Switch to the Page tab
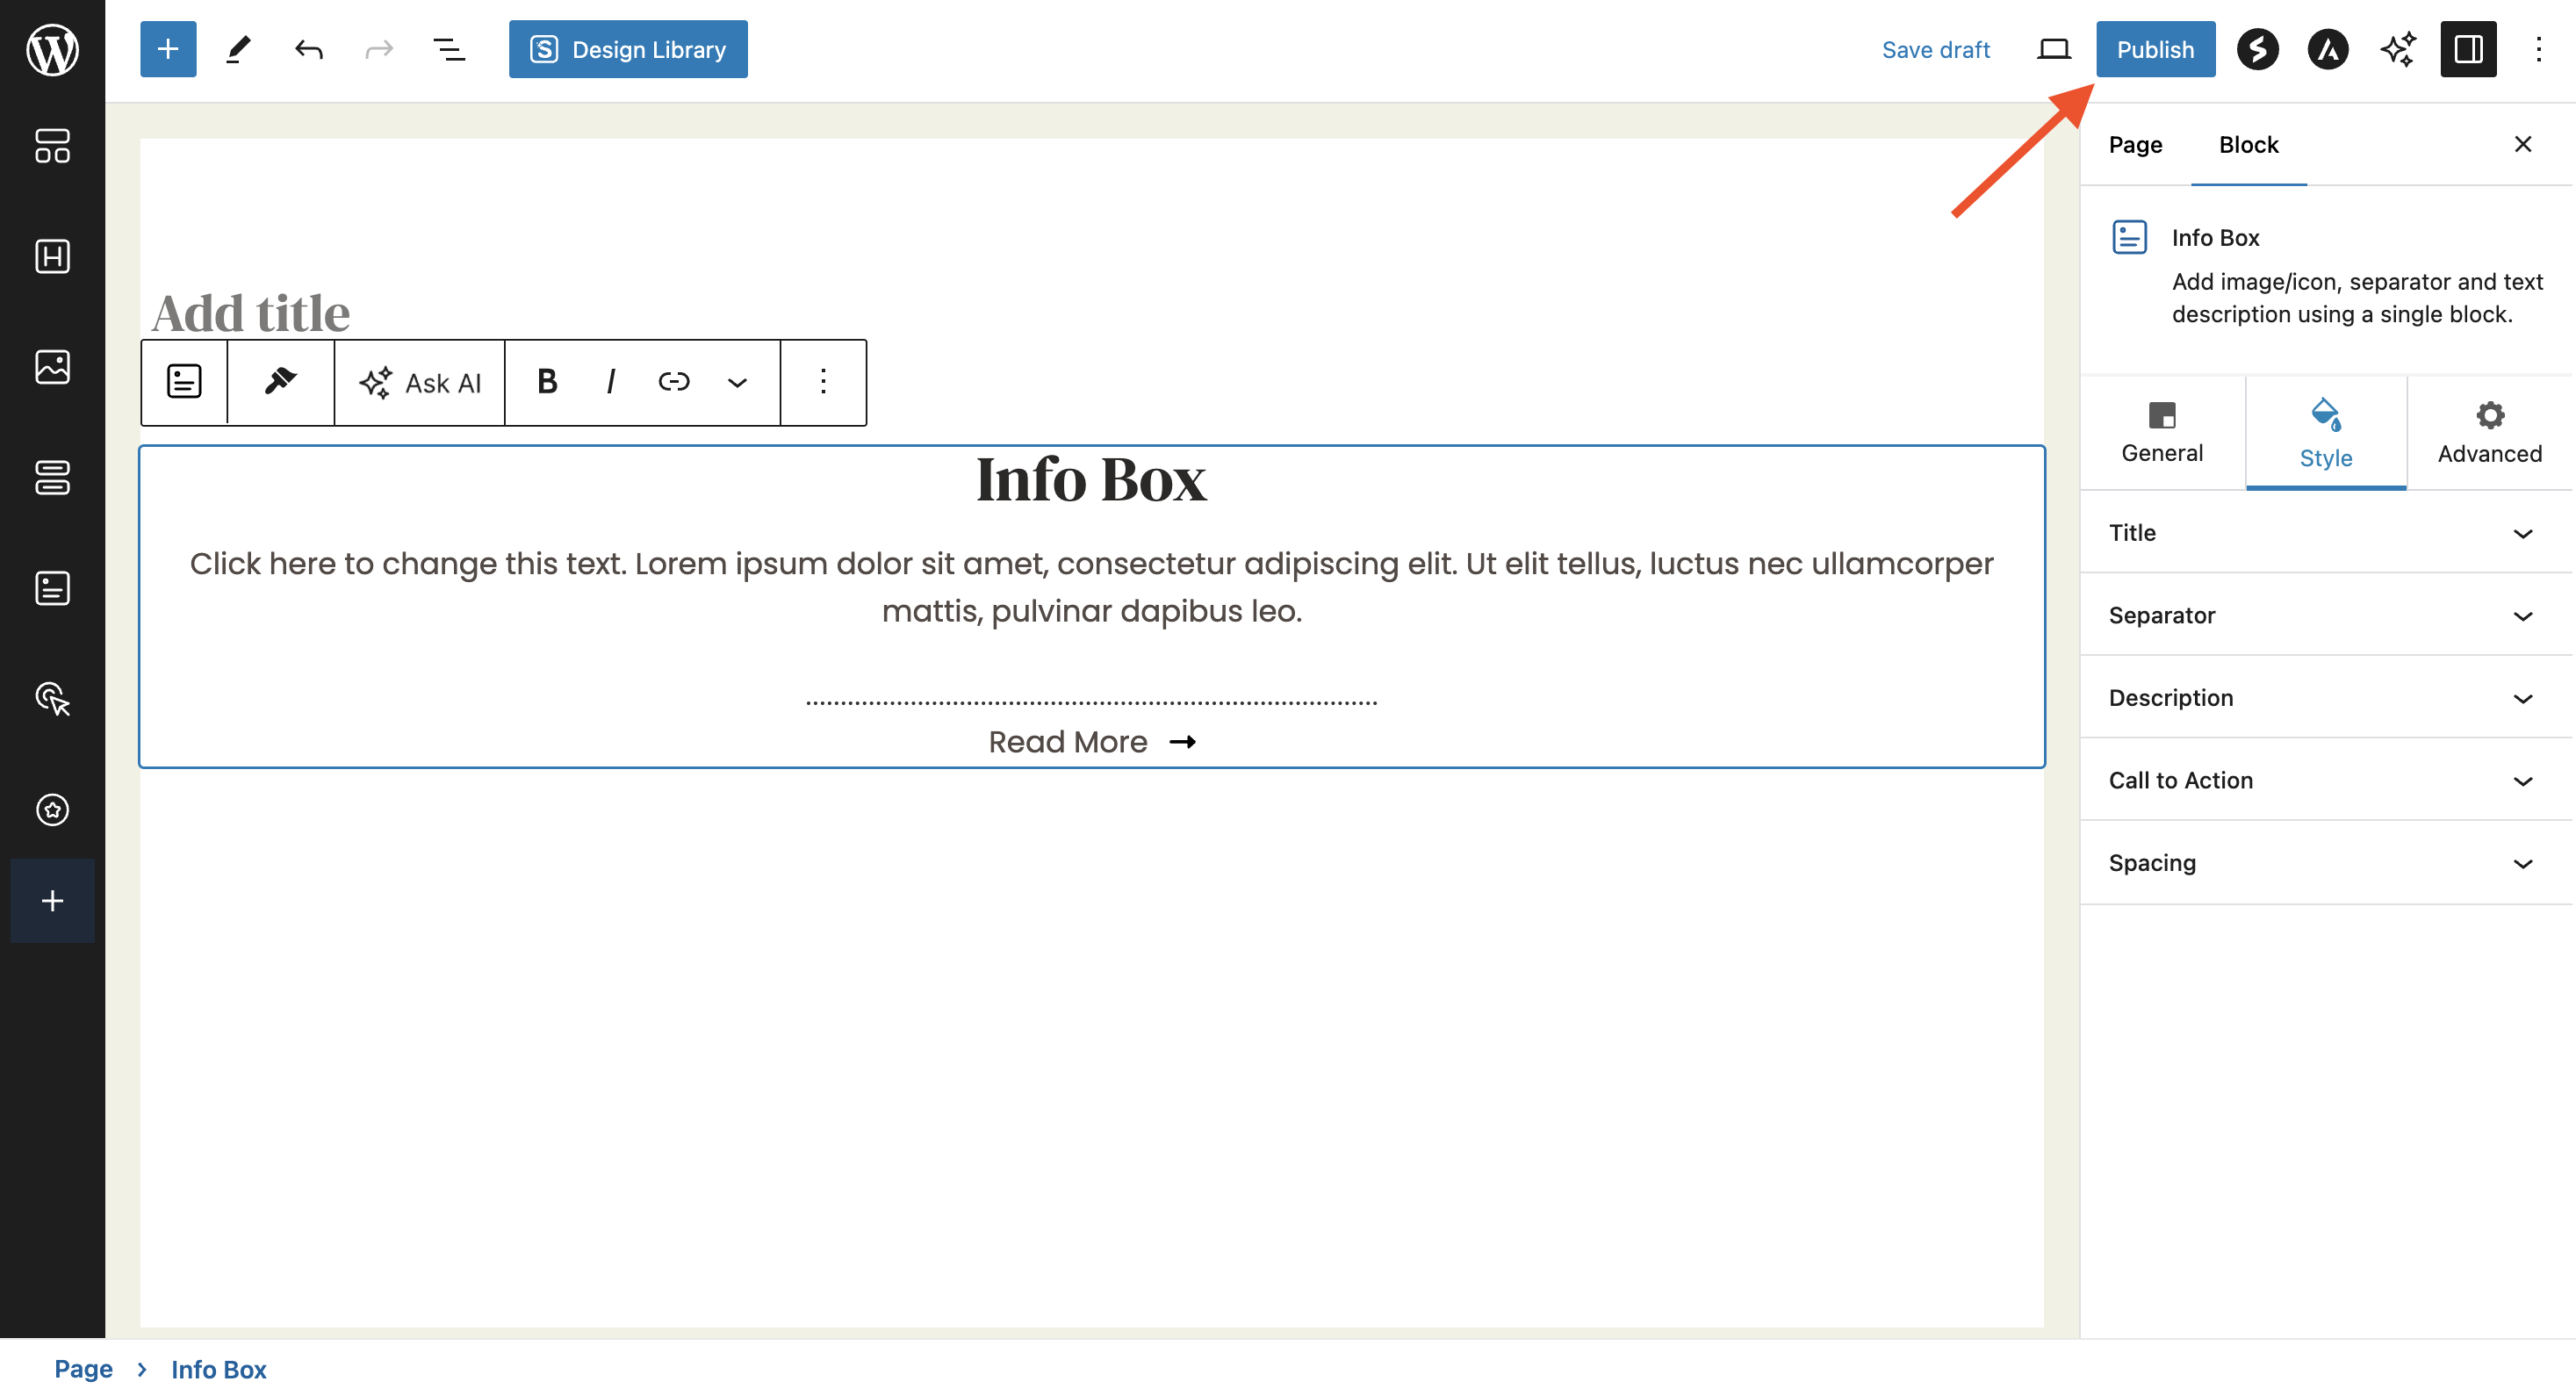2576x1396 pixels. (x=2135, y=145)
